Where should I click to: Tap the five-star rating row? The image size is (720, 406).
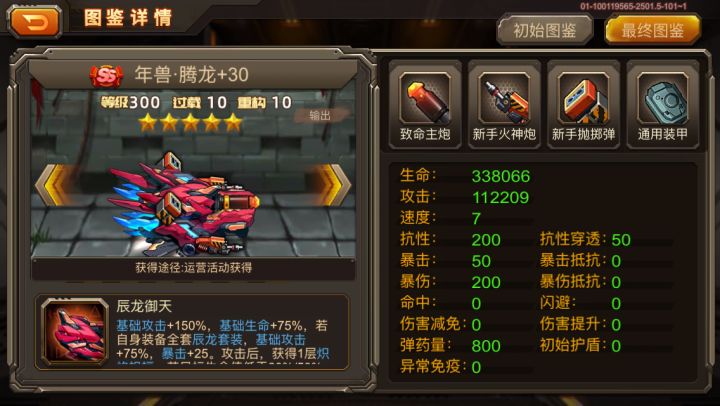coord(190,123)
